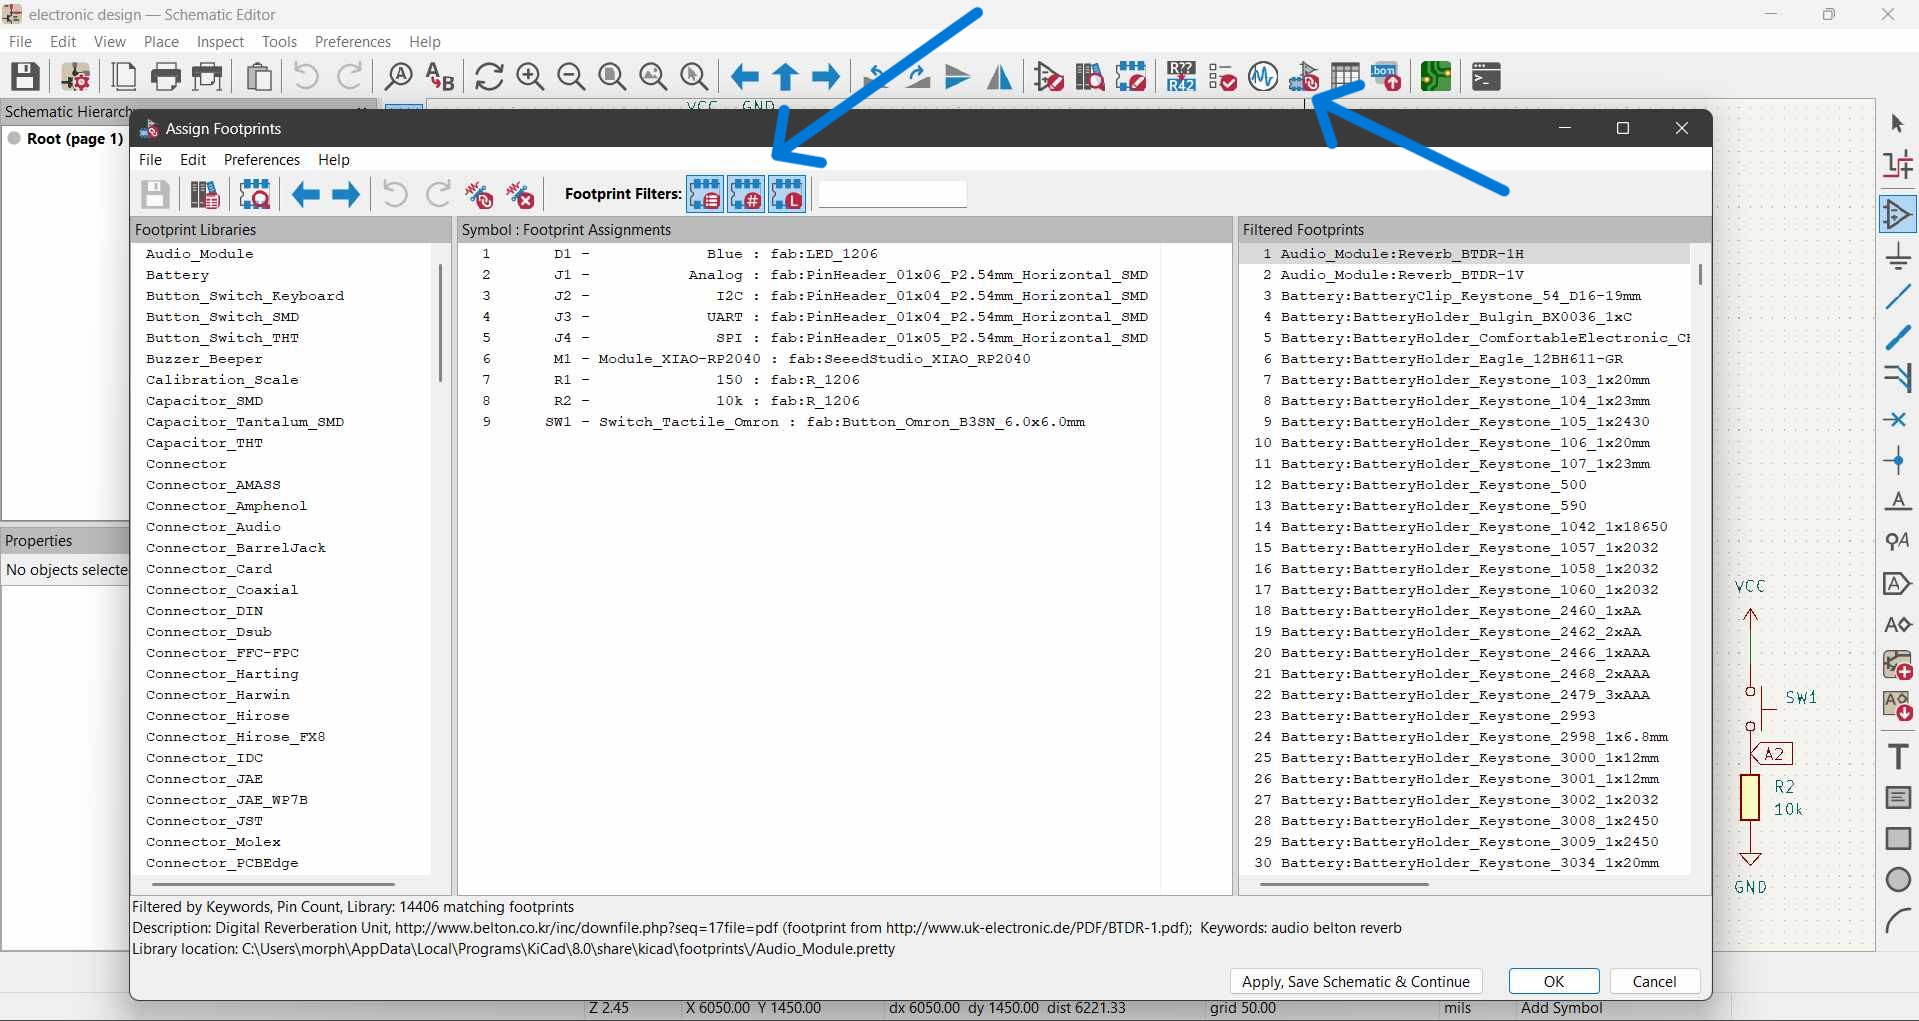Select the Button_Switch_SMD footprint library
The width and height of the screenshot is (1919, 1021).
pyautogui.click(x=223, y=317)
